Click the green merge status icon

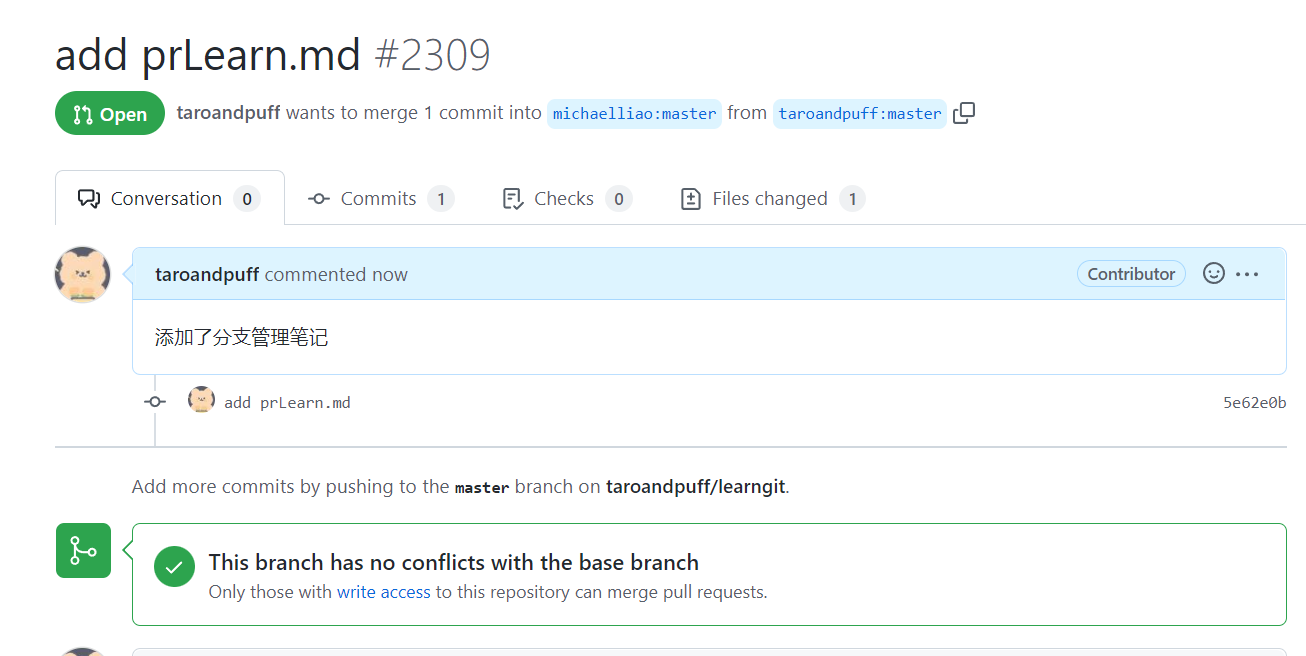pos(83,550)
